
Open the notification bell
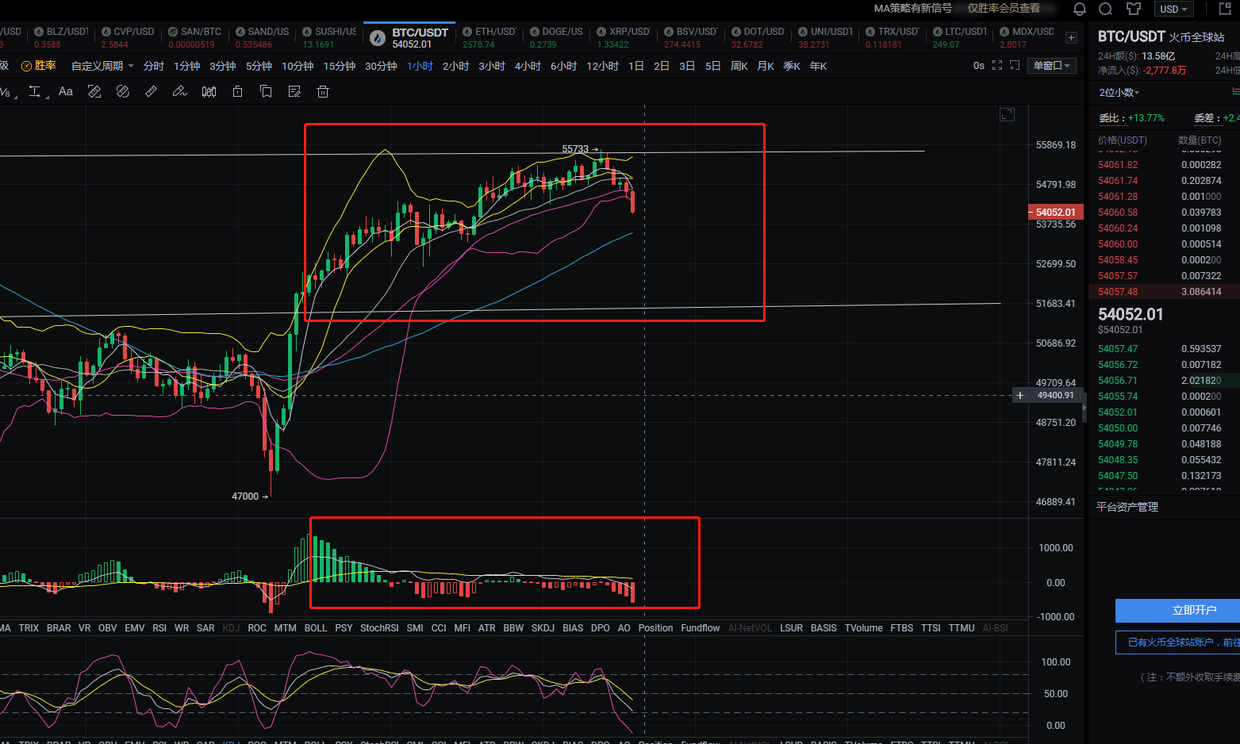1080,9
